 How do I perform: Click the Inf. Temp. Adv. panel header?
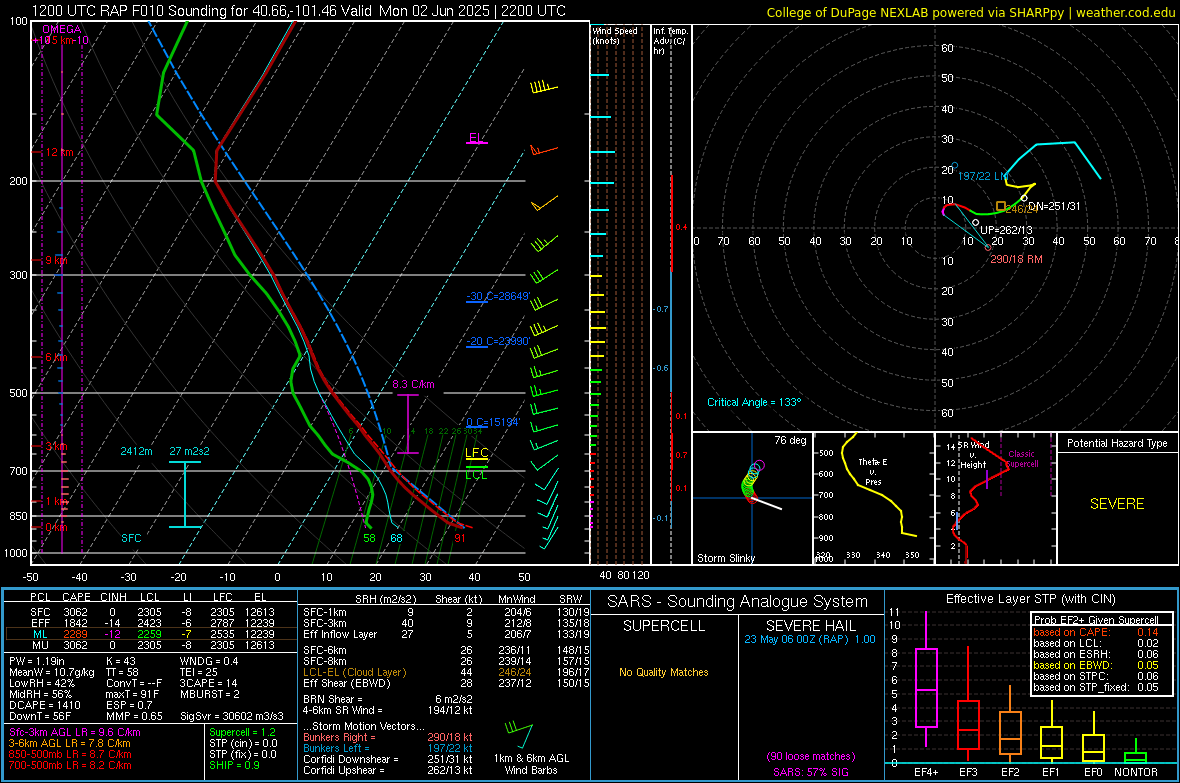[x=670, y=41]
